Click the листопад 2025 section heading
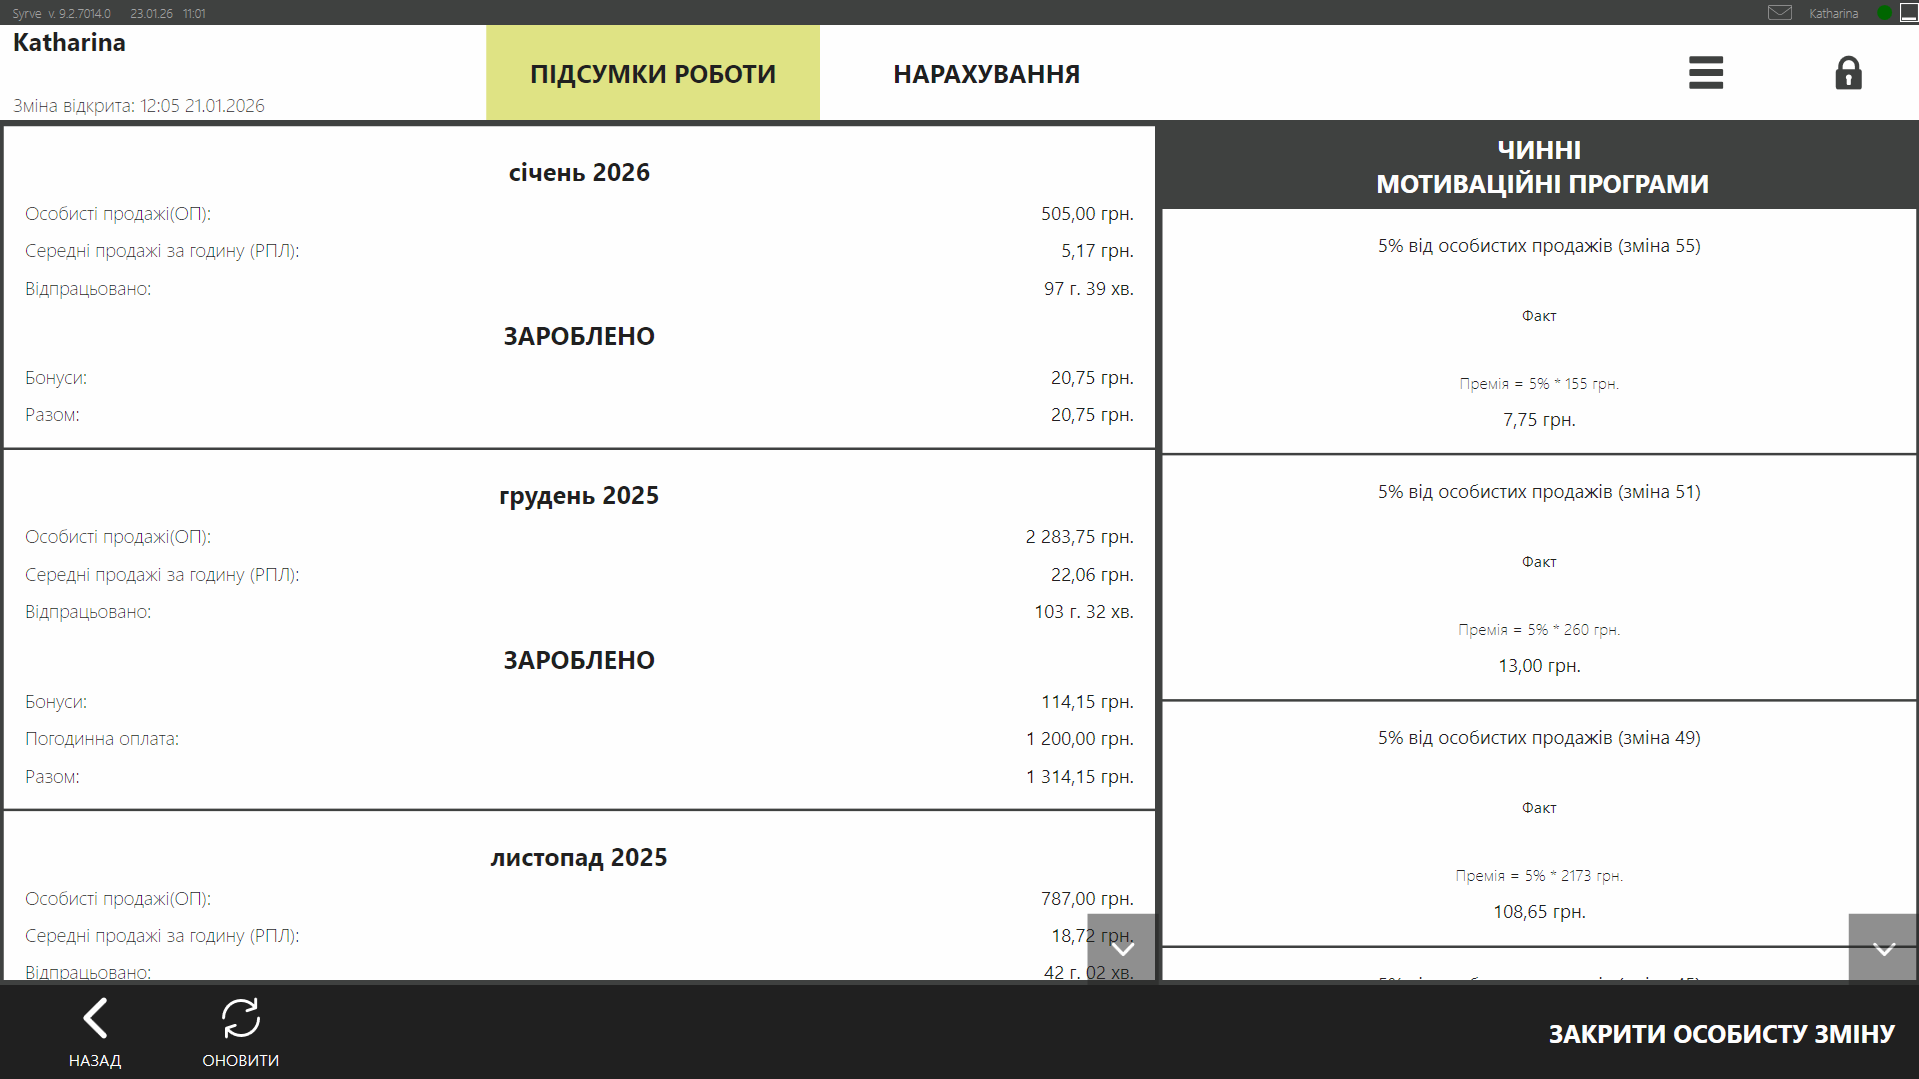 (x=579, y=858)
